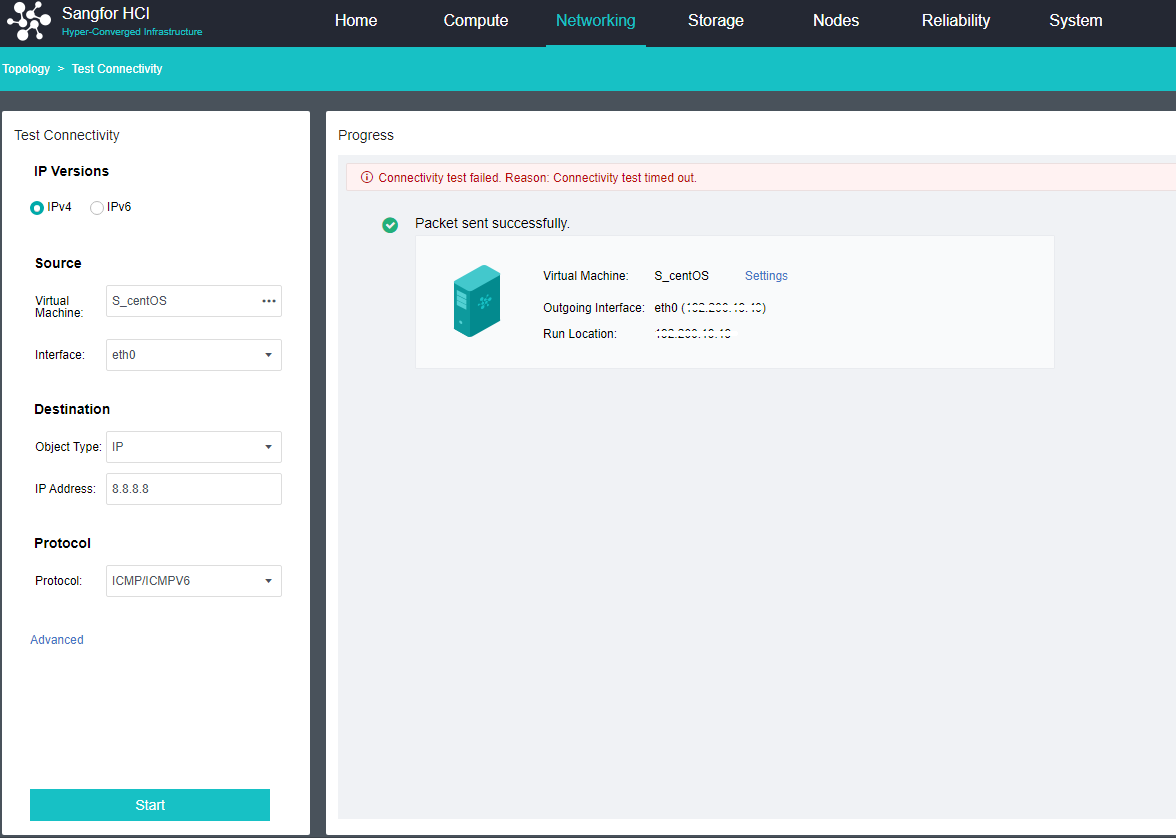Click the green packet sent checkmark icon
This screenshot has height=838, width=1176.
pyautogui.click(x=390, y=225)
